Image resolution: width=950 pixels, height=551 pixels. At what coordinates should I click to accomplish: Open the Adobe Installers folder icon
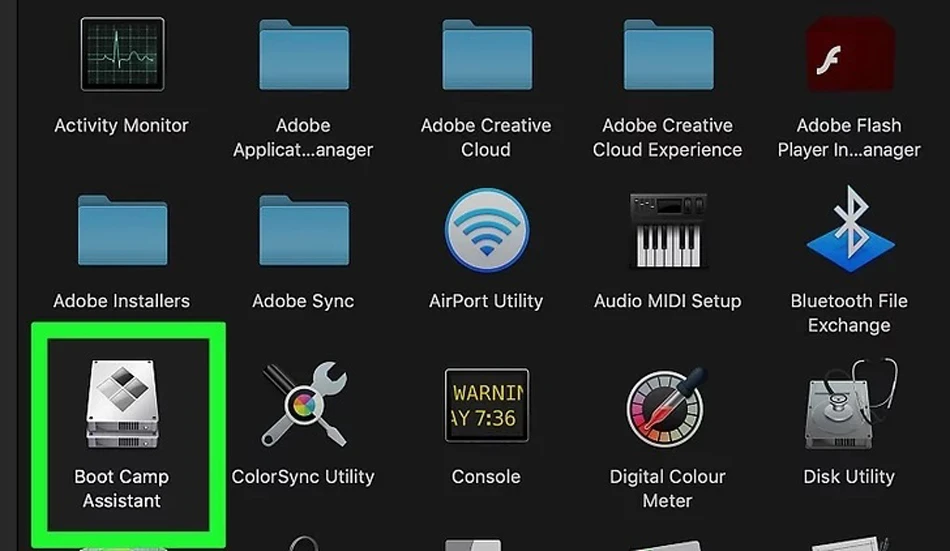point(122,230)
